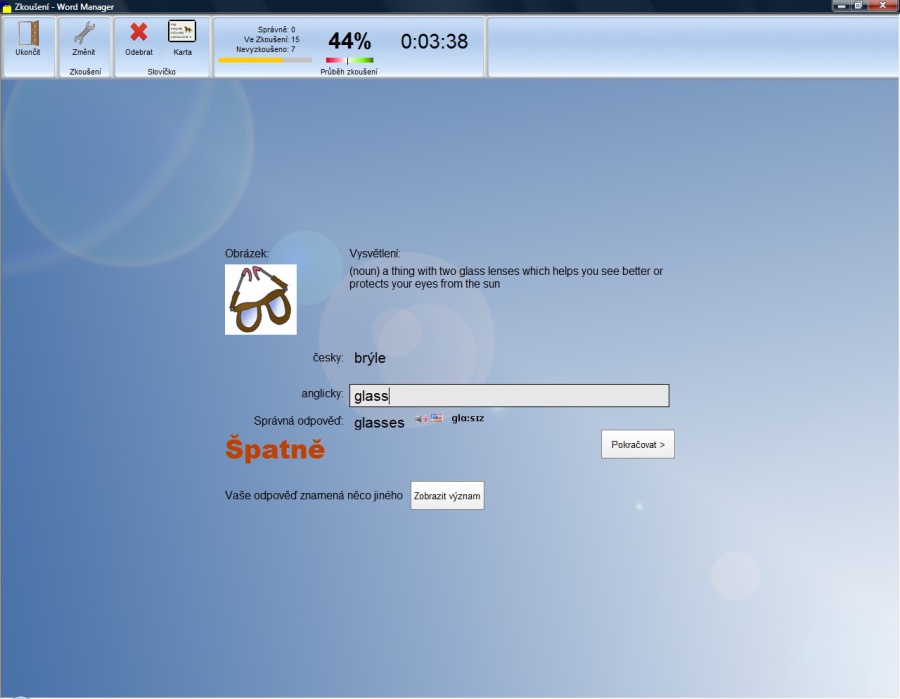Image resolution: width=900 pixels, height=699 pixels.
Task: Click the phonetic transcription text
Action: pos(467,418)
